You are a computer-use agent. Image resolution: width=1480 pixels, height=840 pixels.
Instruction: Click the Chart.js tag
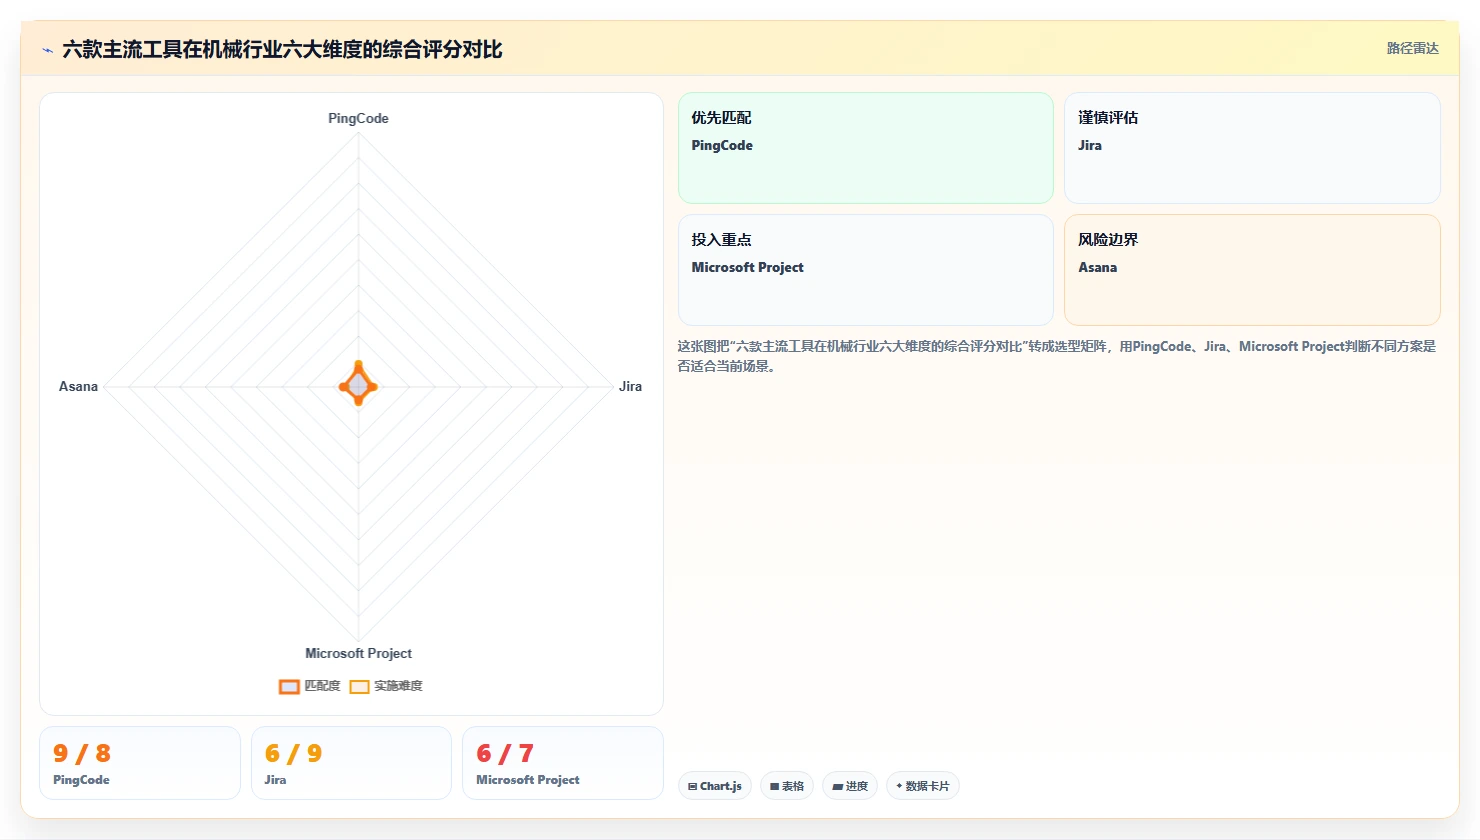pos(715,786)
